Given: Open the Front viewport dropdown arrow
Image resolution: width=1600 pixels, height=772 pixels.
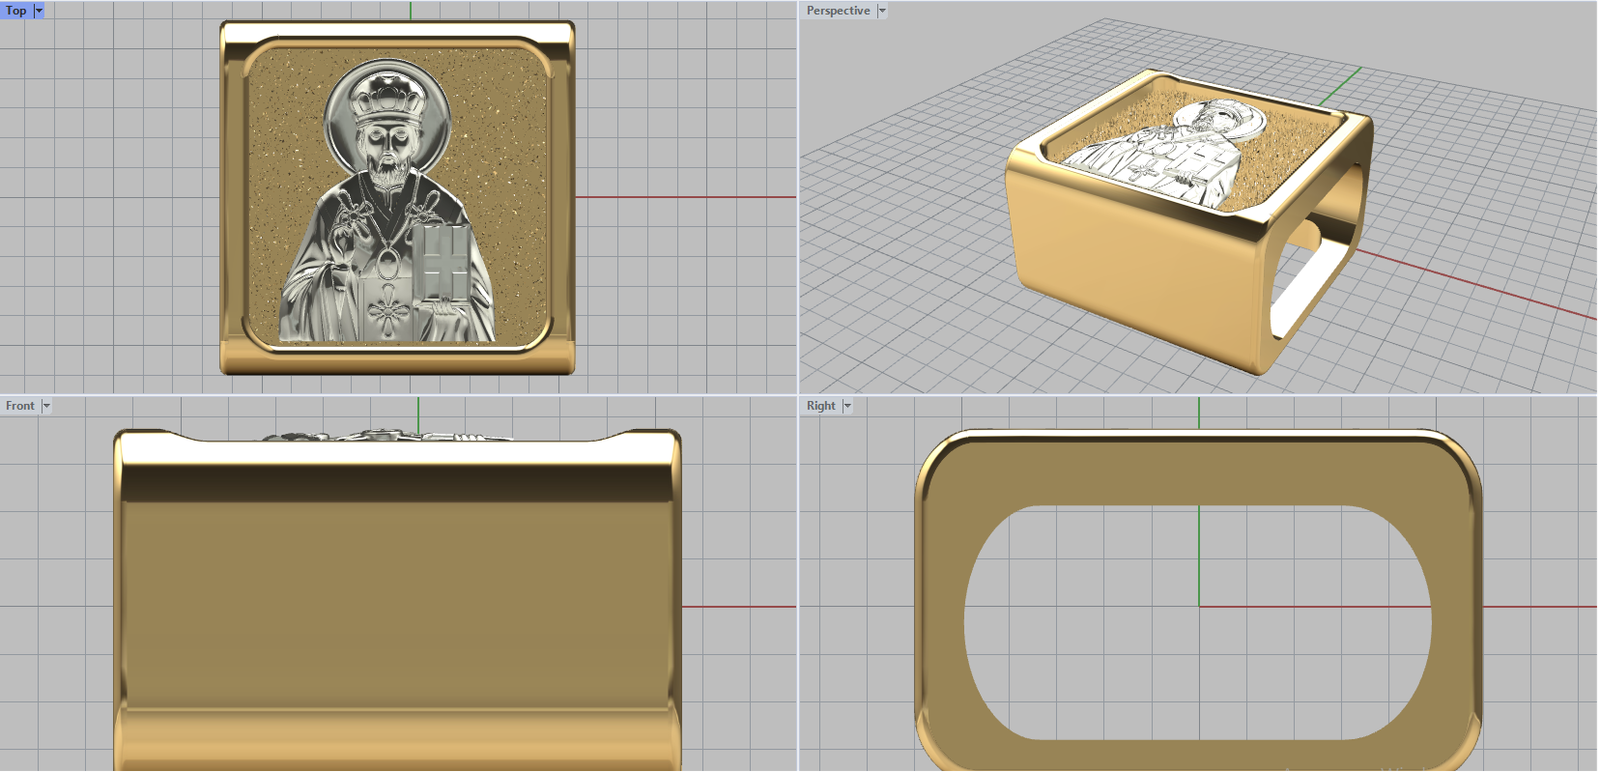Looking at the screenshot, I should 46,406.
